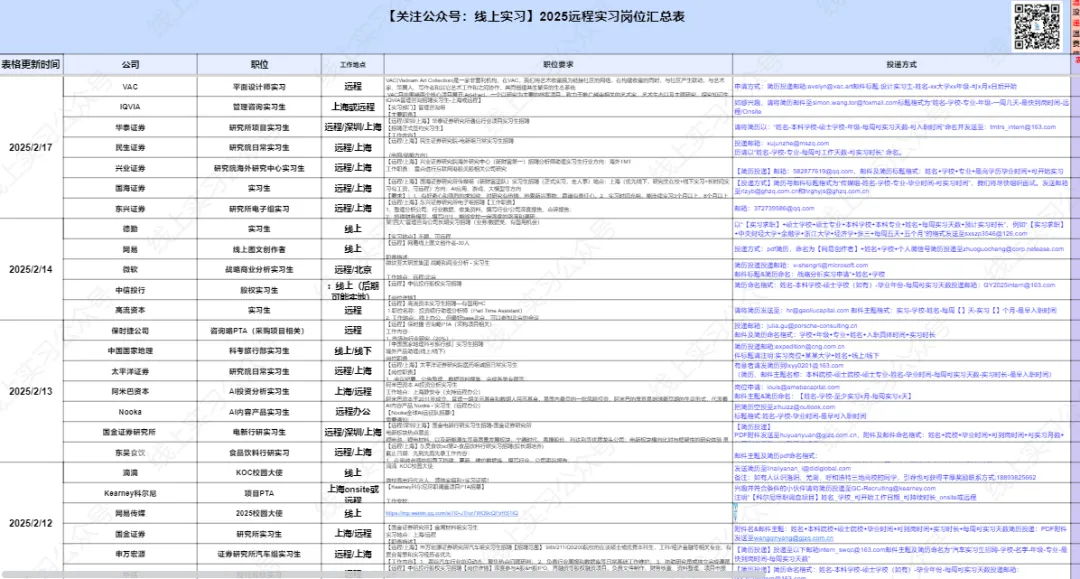Viewport: 1080px width, 579px height.
Task: Click the position cell 'AI内容产品实习生'
Action: coord(259,412)
